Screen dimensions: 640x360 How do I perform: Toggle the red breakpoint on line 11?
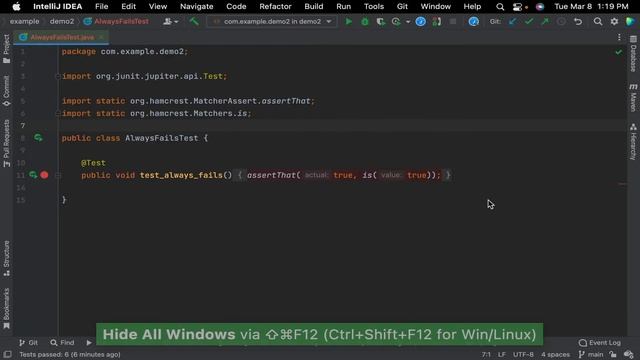pyautogui.click(x=44, y=175)
